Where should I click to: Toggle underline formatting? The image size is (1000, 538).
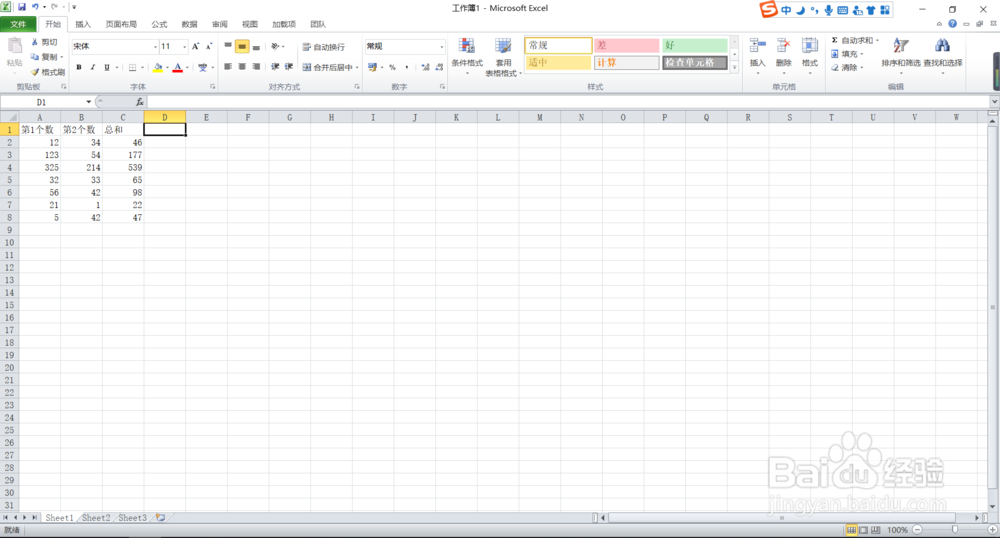pos(107,67)
